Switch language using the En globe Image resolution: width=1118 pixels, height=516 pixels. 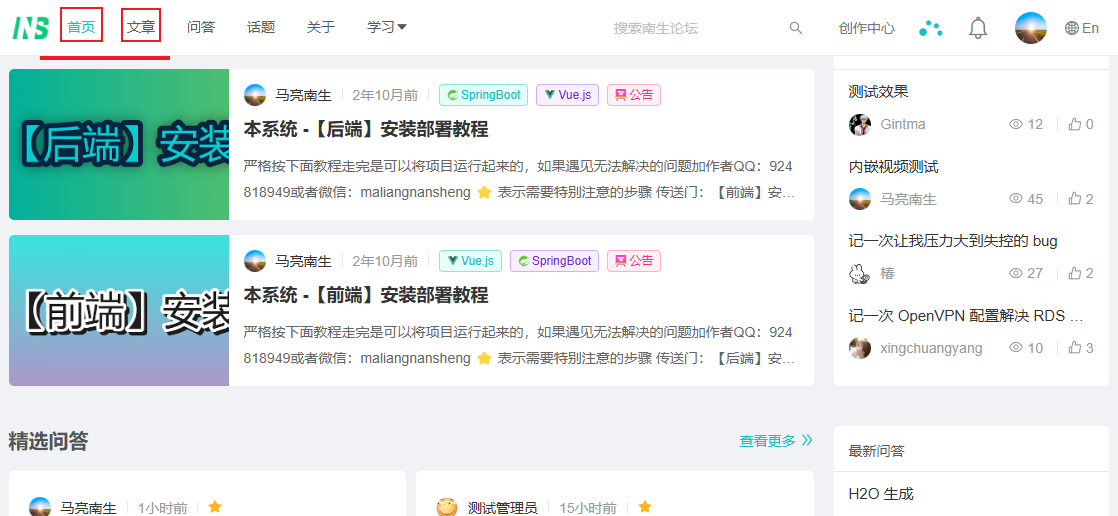point(1082,28)
